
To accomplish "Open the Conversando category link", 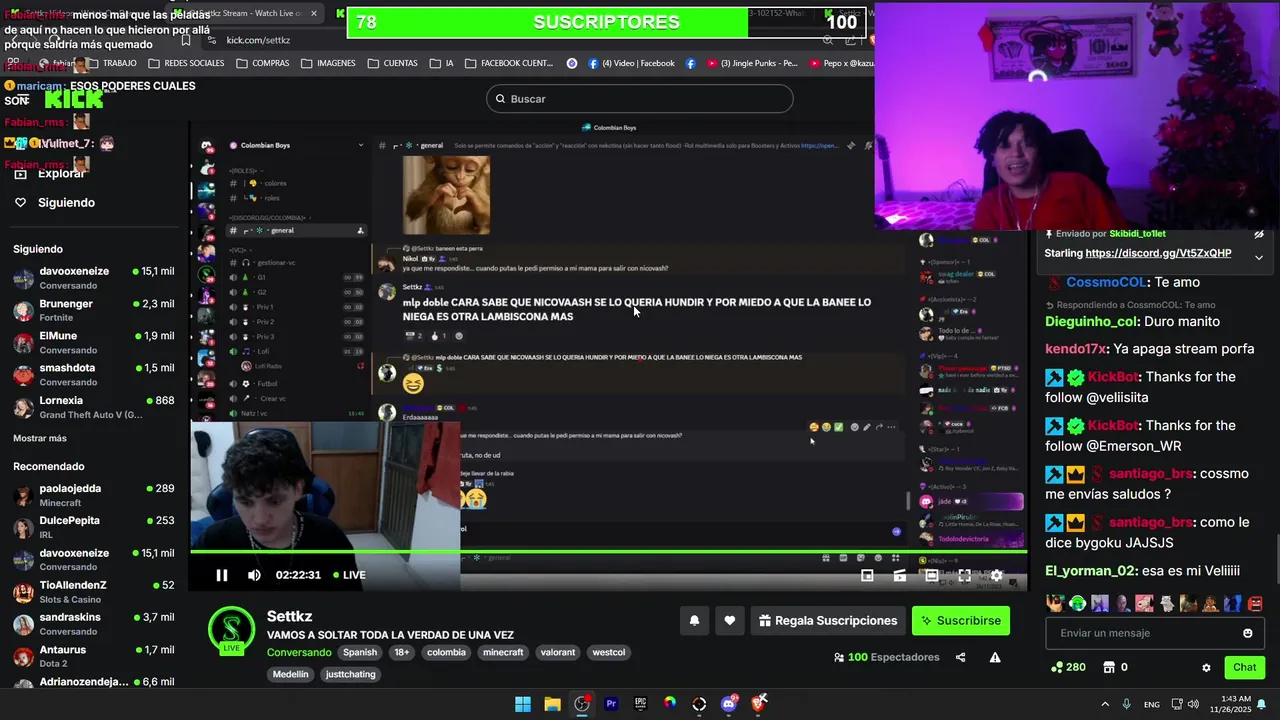I will click(x=299, y=652).
